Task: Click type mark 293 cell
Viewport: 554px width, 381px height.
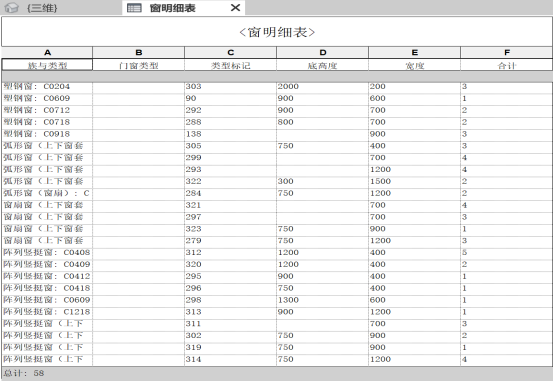Action: click(x=230, y=170)
